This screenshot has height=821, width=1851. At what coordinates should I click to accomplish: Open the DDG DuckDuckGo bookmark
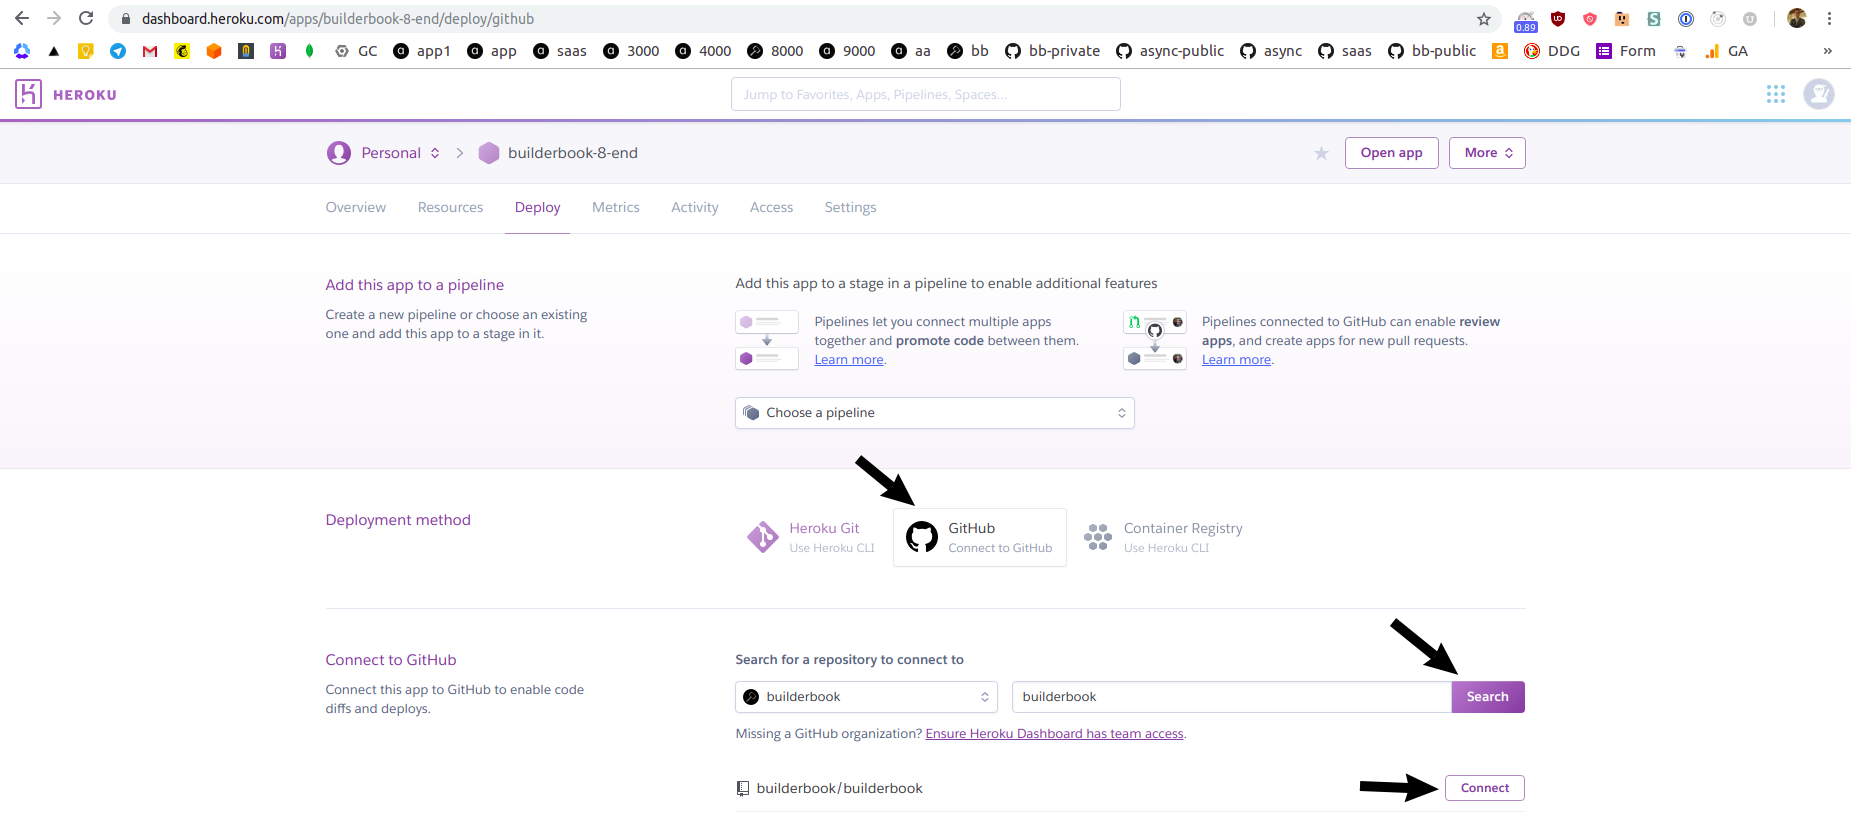[1552, 51]
